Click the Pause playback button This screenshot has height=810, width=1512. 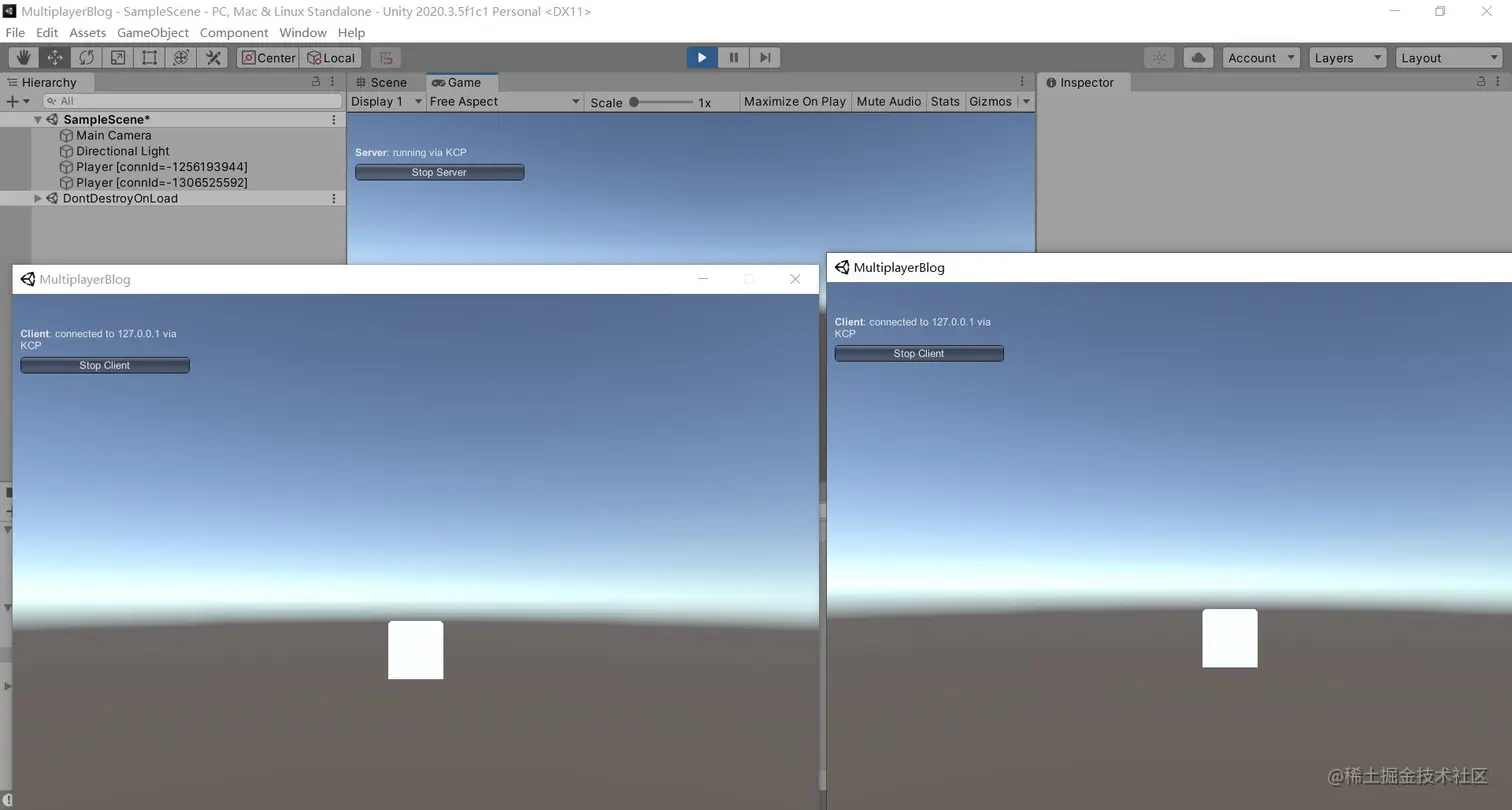pyautogui.click(x=733, y=58)
